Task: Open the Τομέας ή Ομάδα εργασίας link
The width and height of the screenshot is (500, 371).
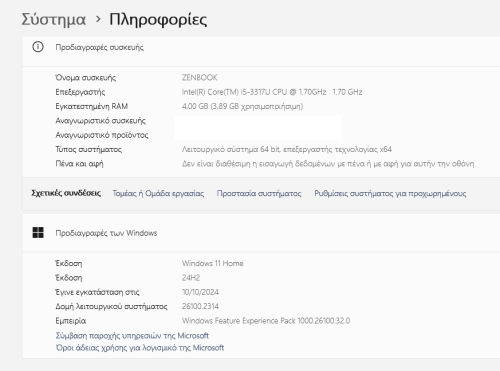Action: coord(158,193)
